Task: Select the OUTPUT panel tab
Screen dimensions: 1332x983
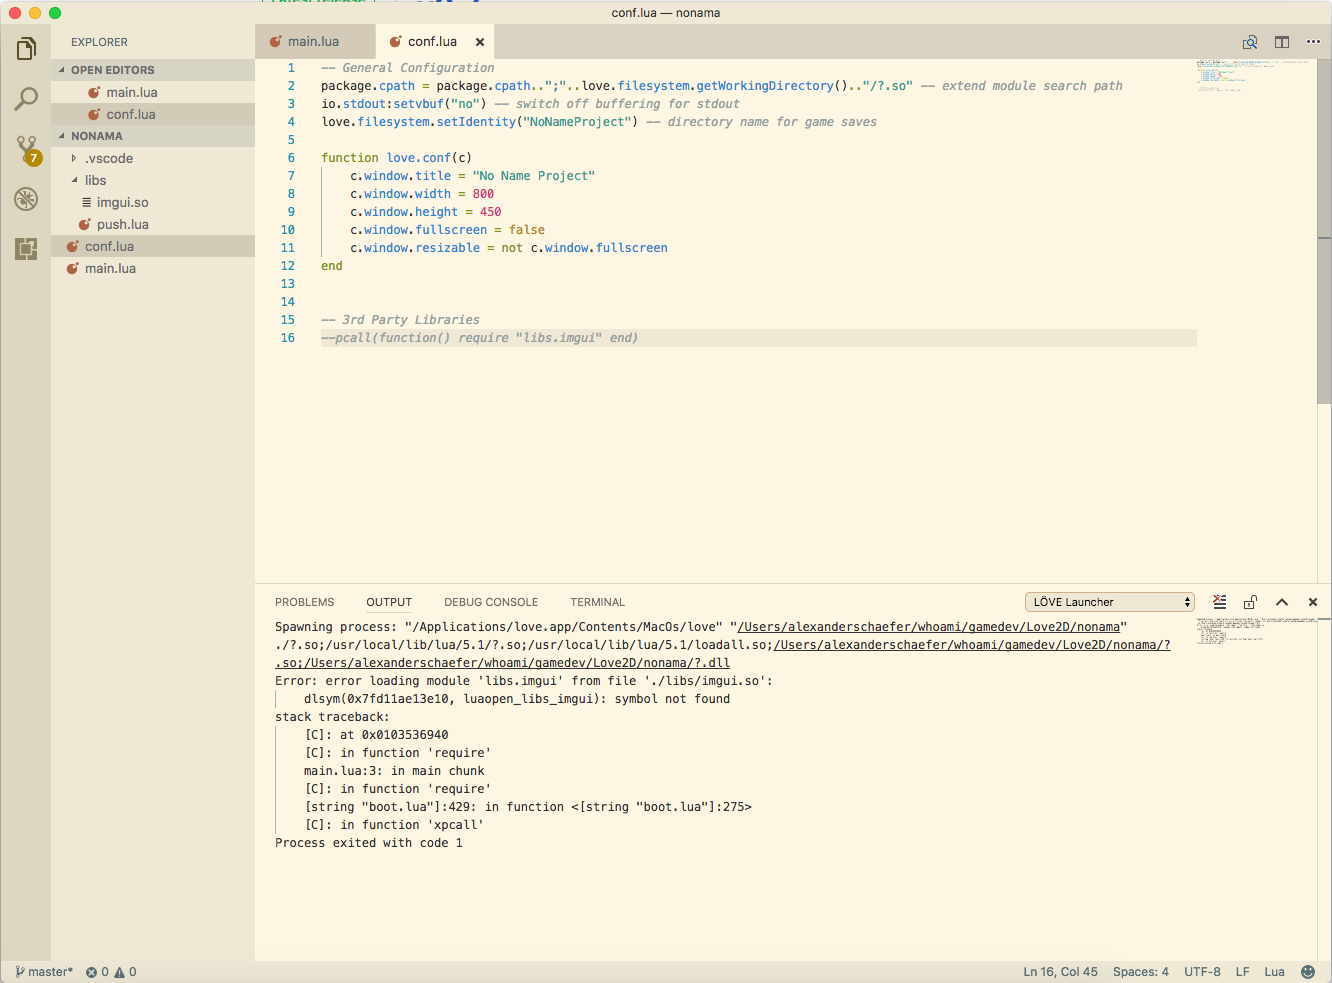Action: click(389, 602)
